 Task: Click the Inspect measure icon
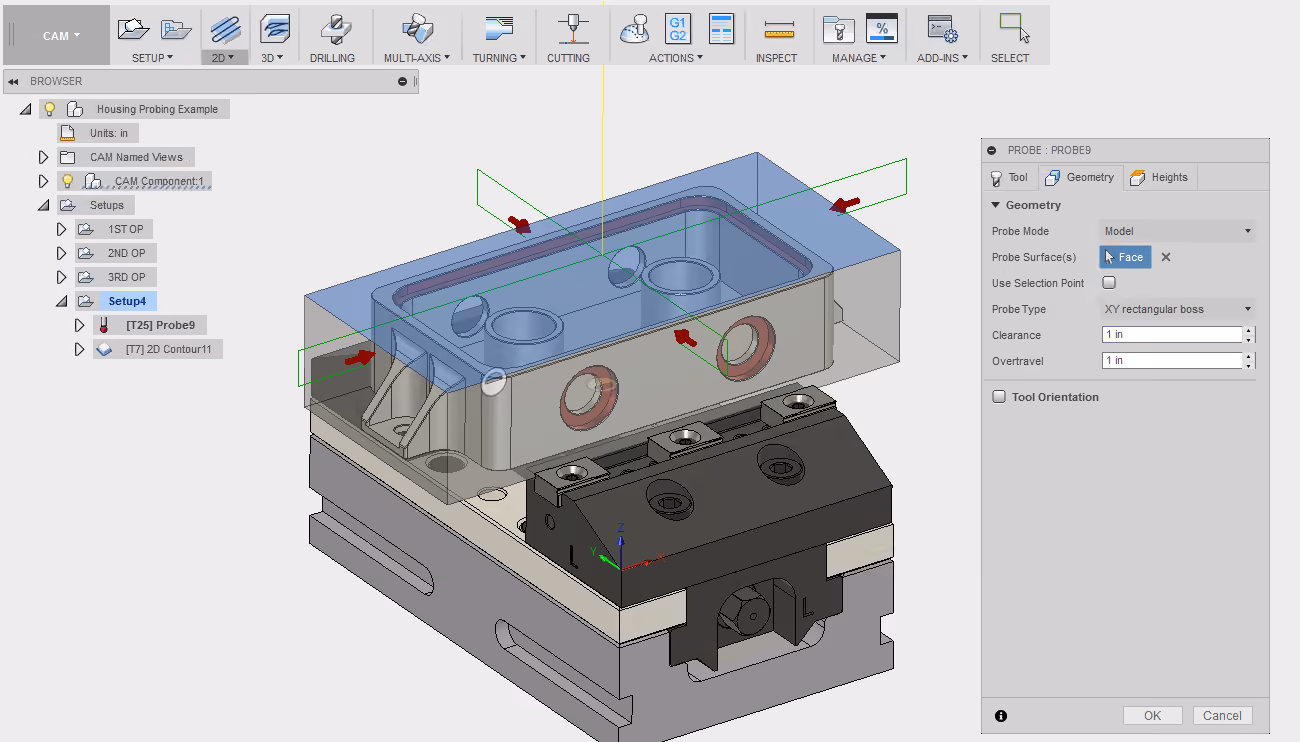tap(777, 29)
